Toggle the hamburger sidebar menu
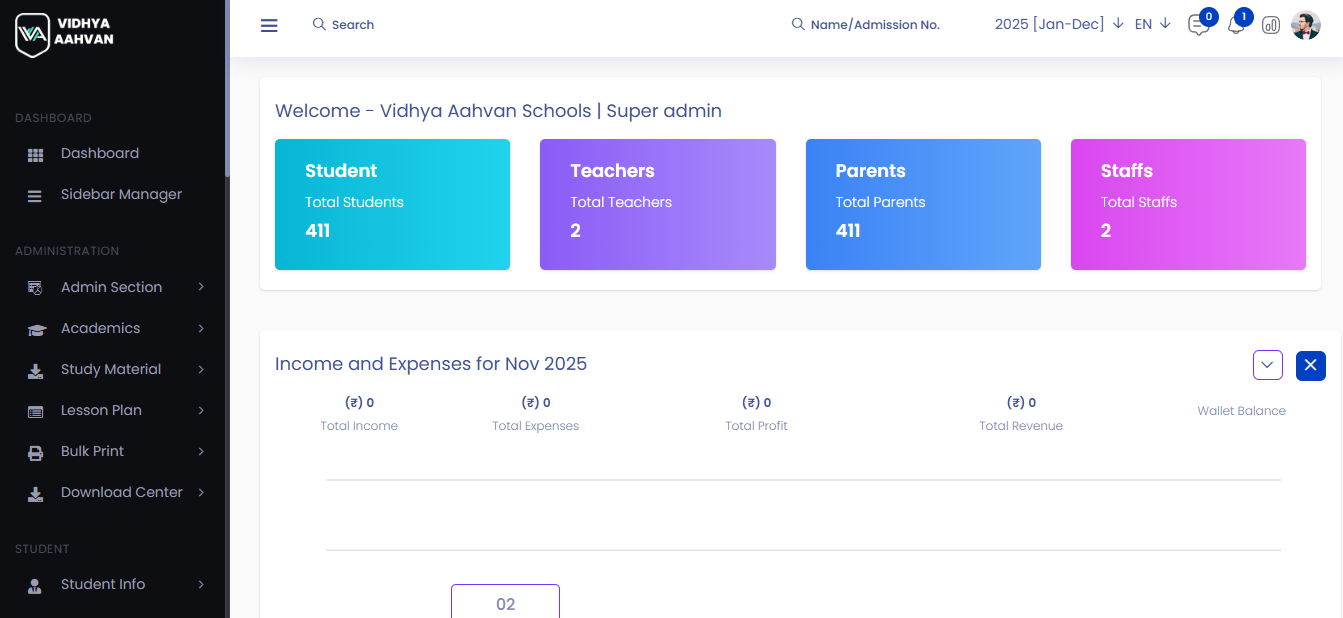Screen dimensions: 1343x618 [269, 25]
